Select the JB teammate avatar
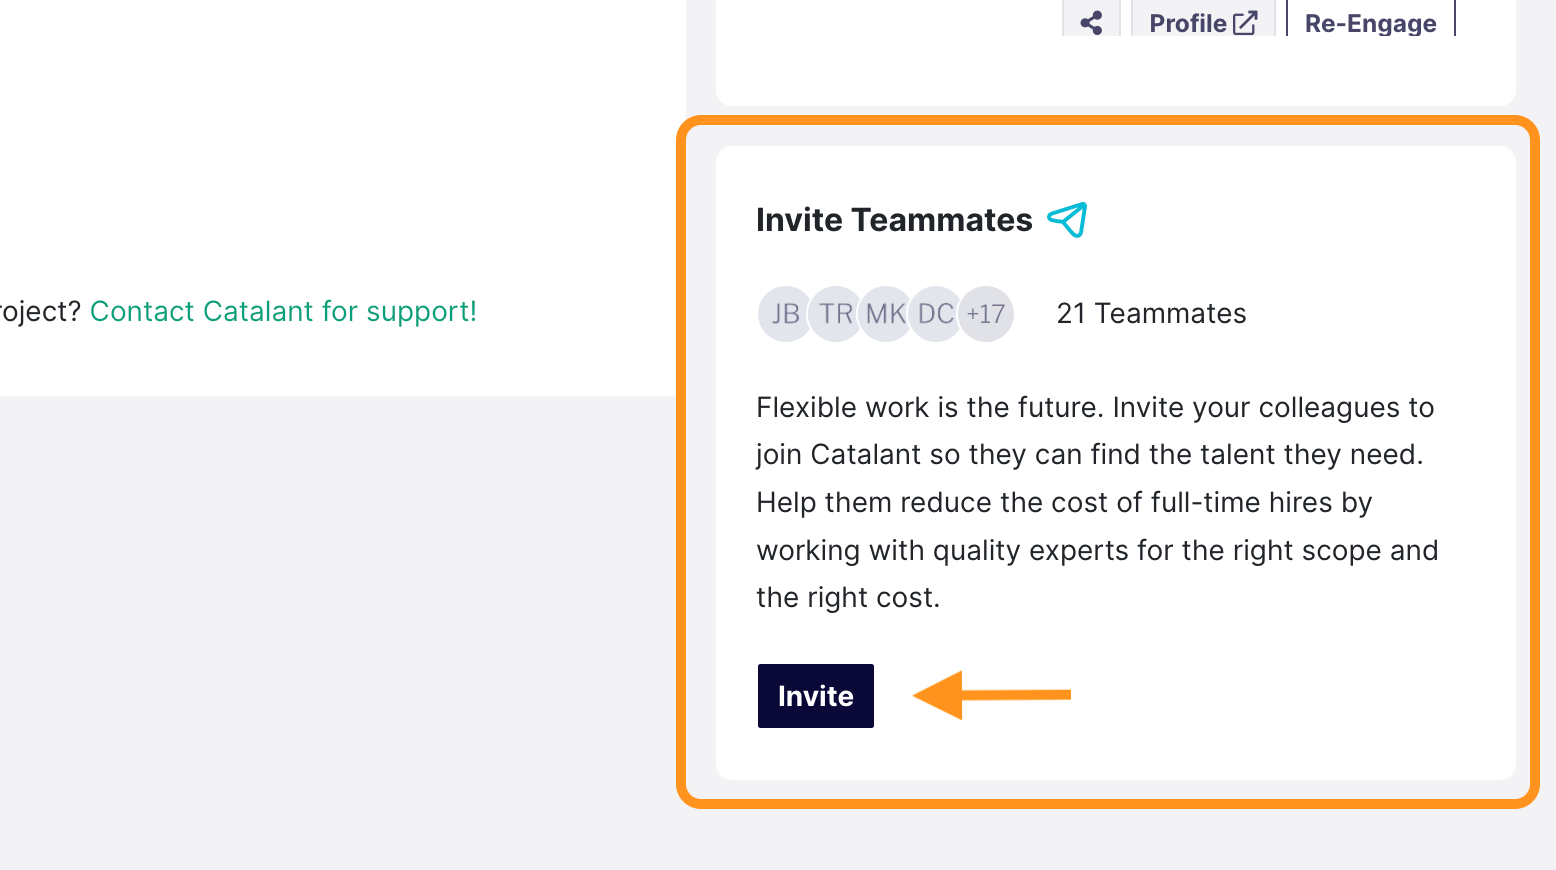Image resolution: width=1556 pixels, height=870 pixels. [x=785, y=314]
